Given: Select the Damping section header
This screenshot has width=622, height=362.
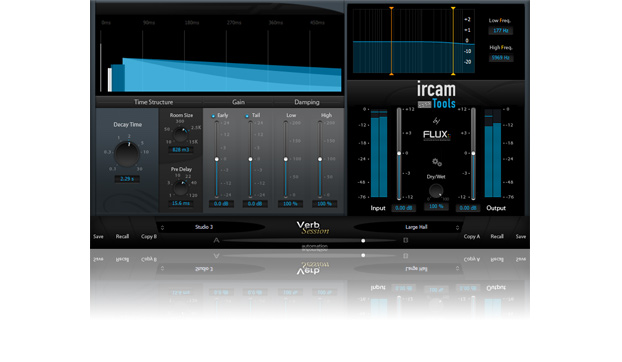Looking at the screenshot, I should pos(307,102).
